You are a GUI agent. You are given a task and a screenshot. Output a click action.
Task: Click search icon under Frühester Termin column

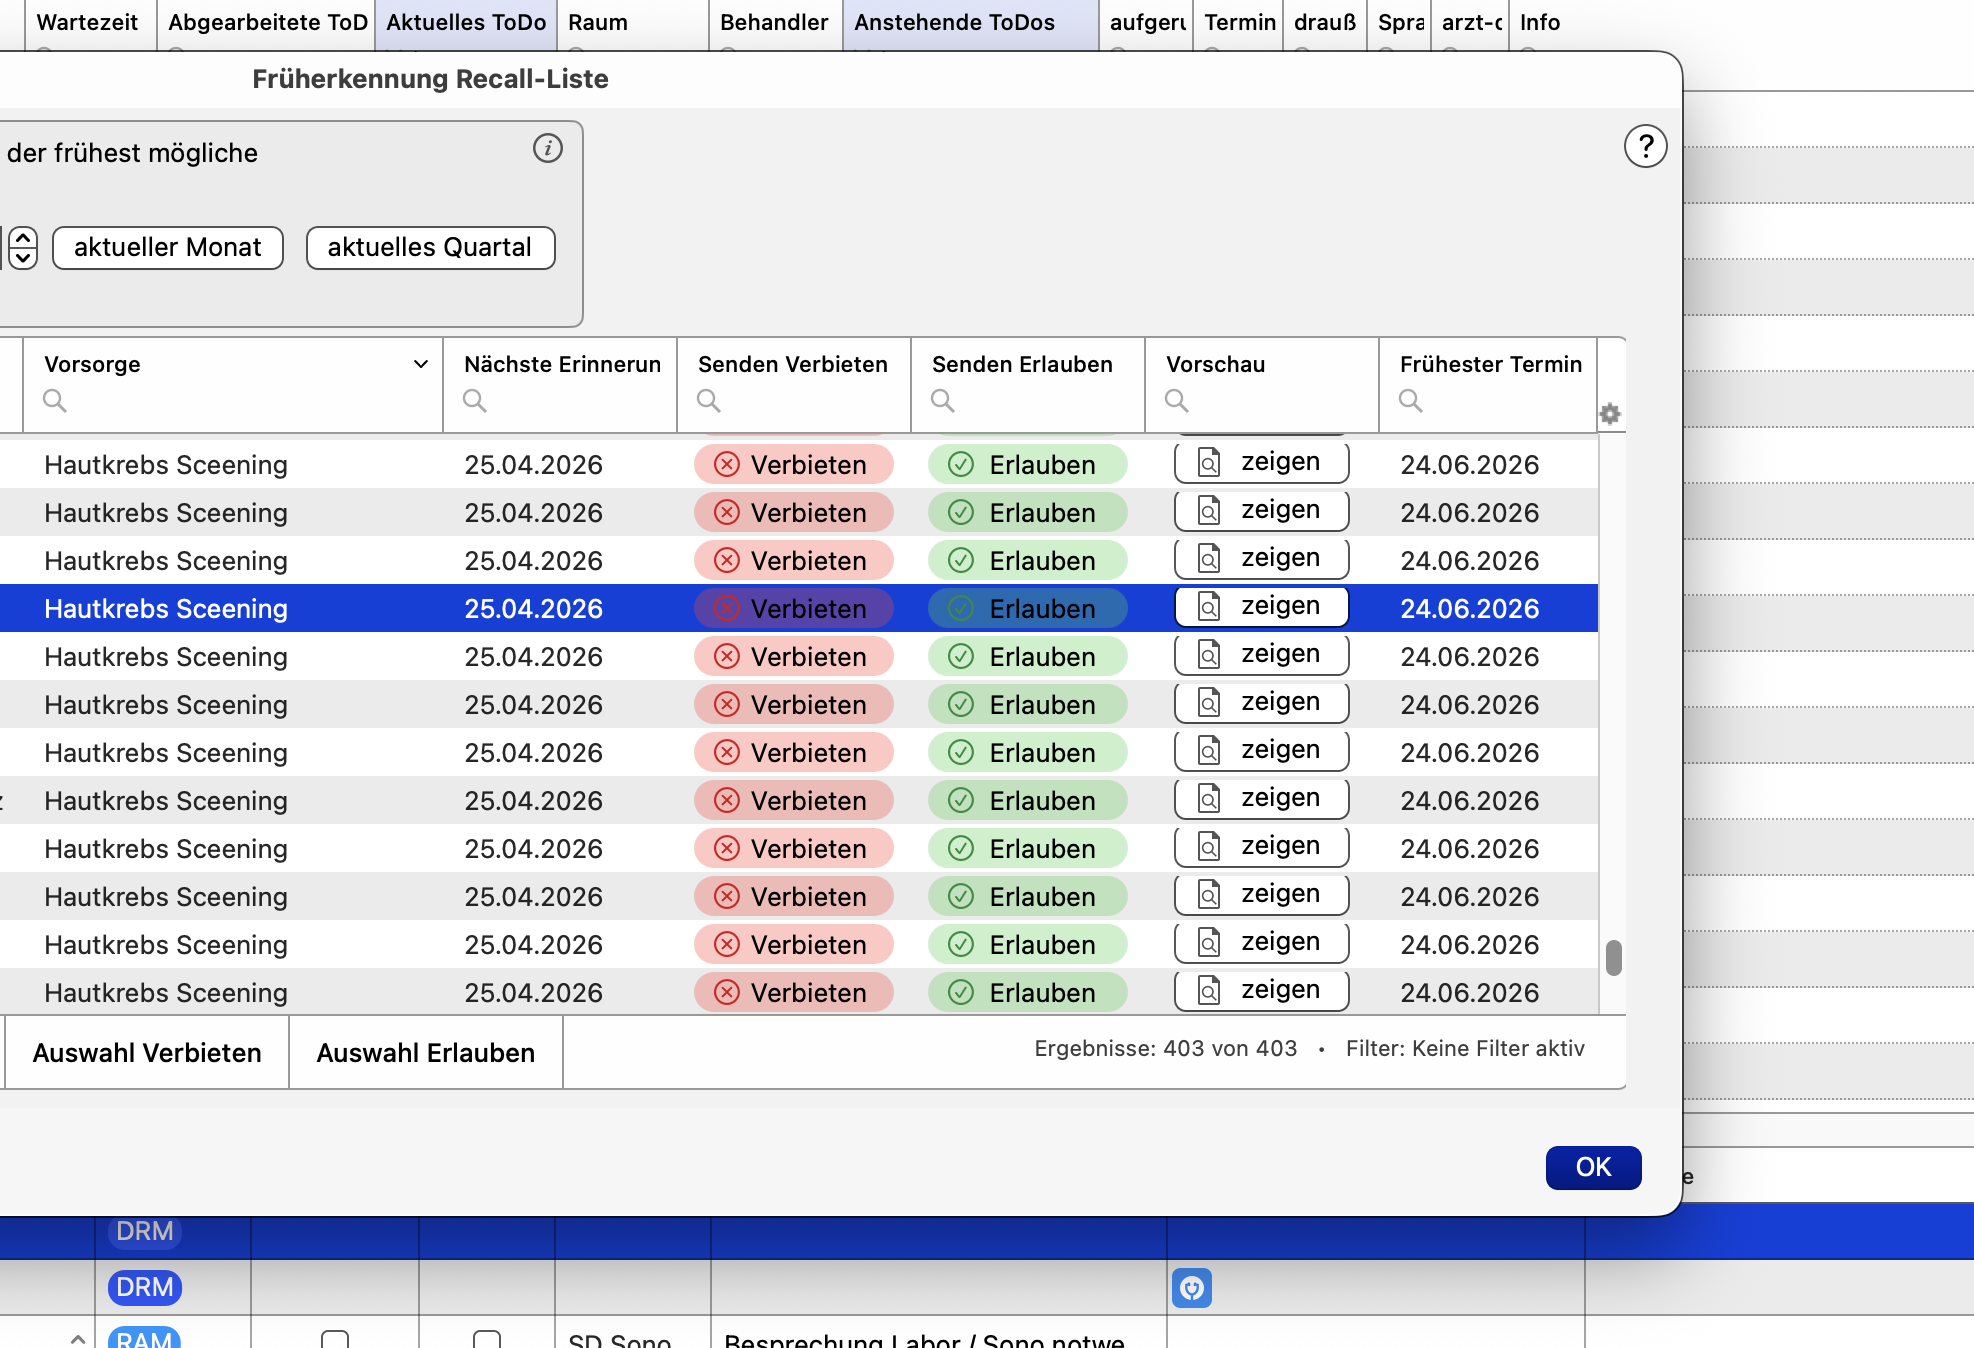1411,401
